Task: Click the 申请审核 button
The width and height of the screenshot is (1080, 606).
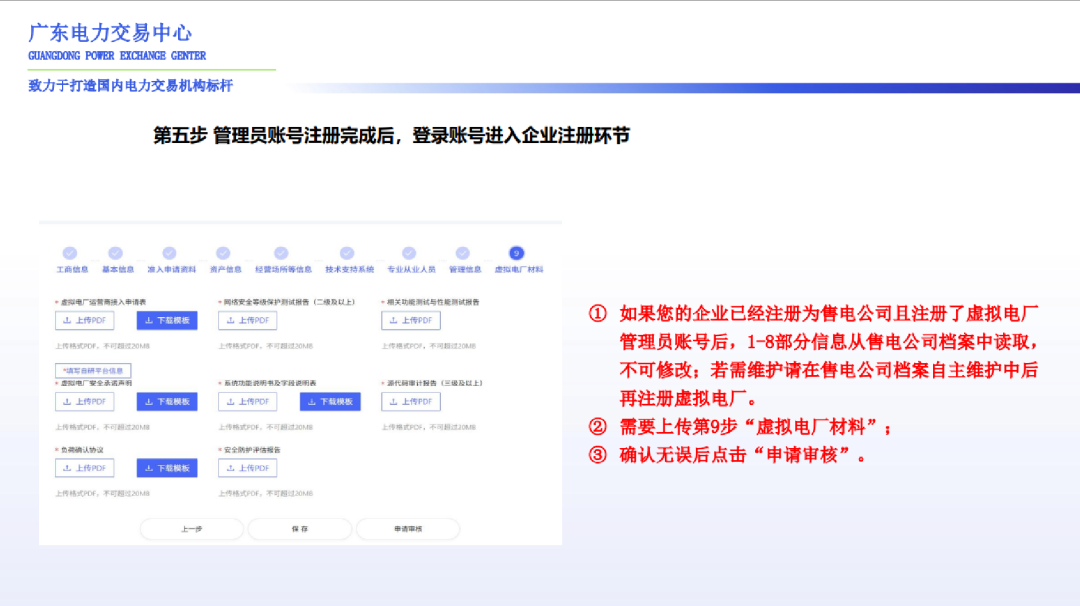Action: click(407, 528)
